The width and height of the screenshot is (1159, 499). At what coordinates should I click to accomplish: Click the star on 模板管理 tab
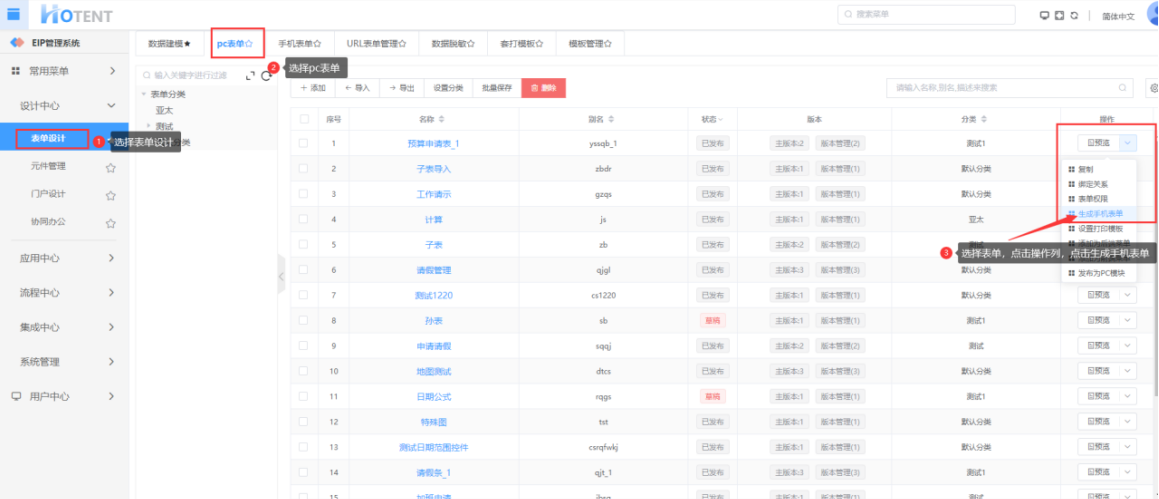[608, 44]
